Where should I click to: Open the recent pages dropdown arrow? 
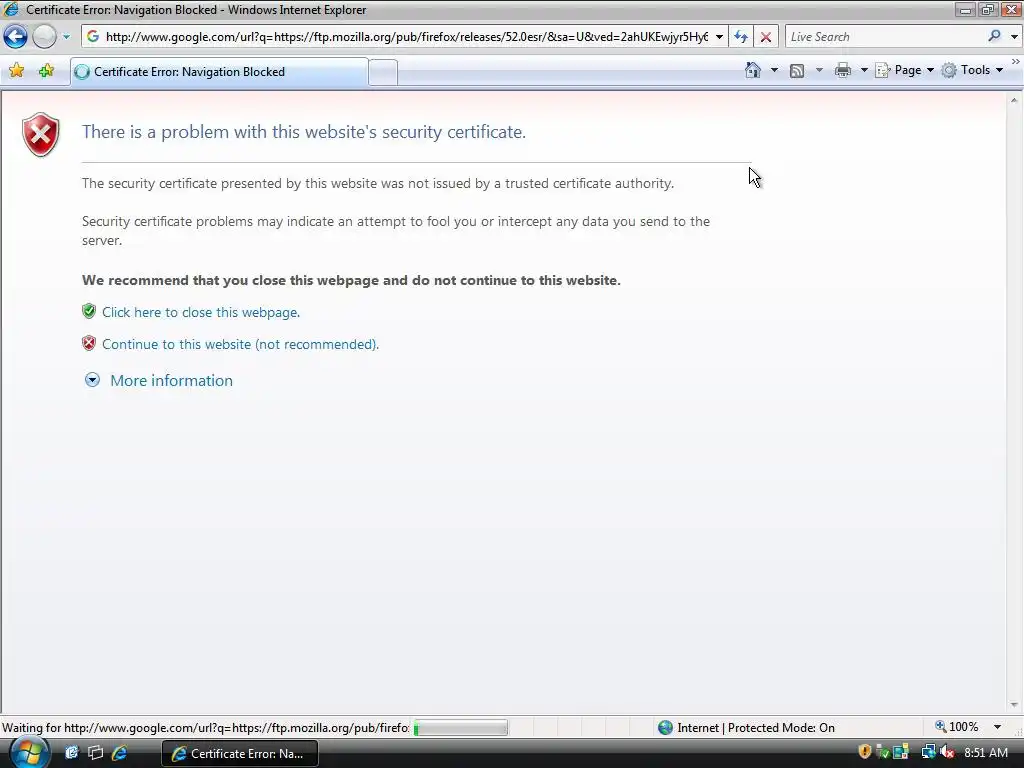point(66,37)
